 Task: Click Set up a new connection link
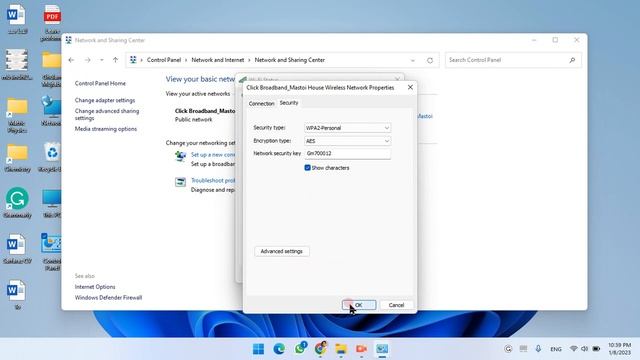(x=213, y=155)
